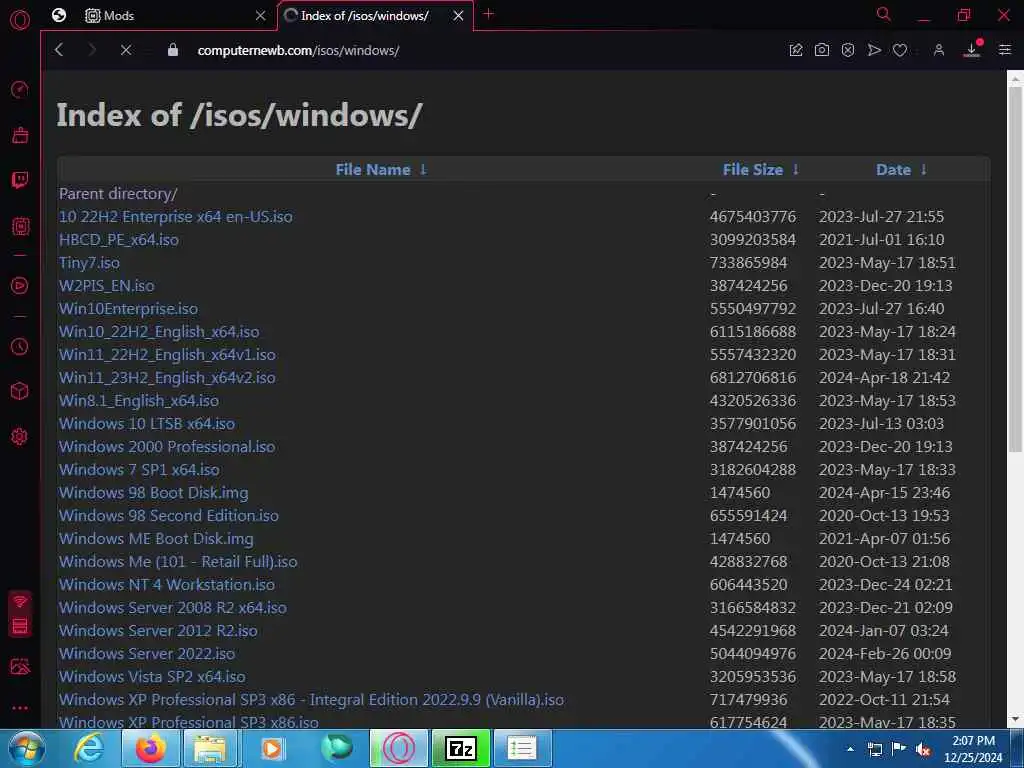Click Windows NT 4 Workstation.iso link
1024x768 pixels.
pos(167,584)
